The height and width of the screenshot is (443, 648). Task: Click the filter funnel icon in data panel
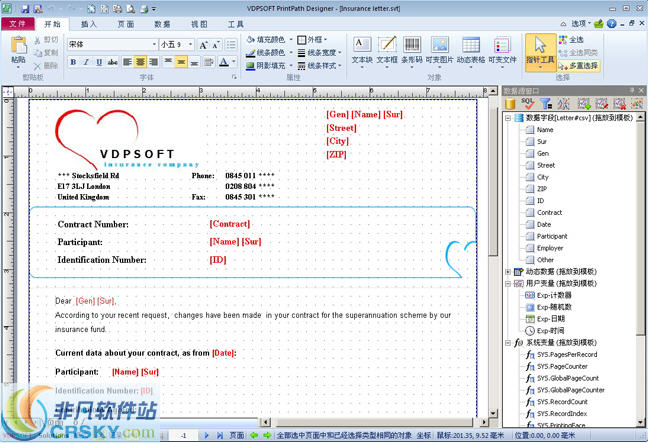point(546,103)
